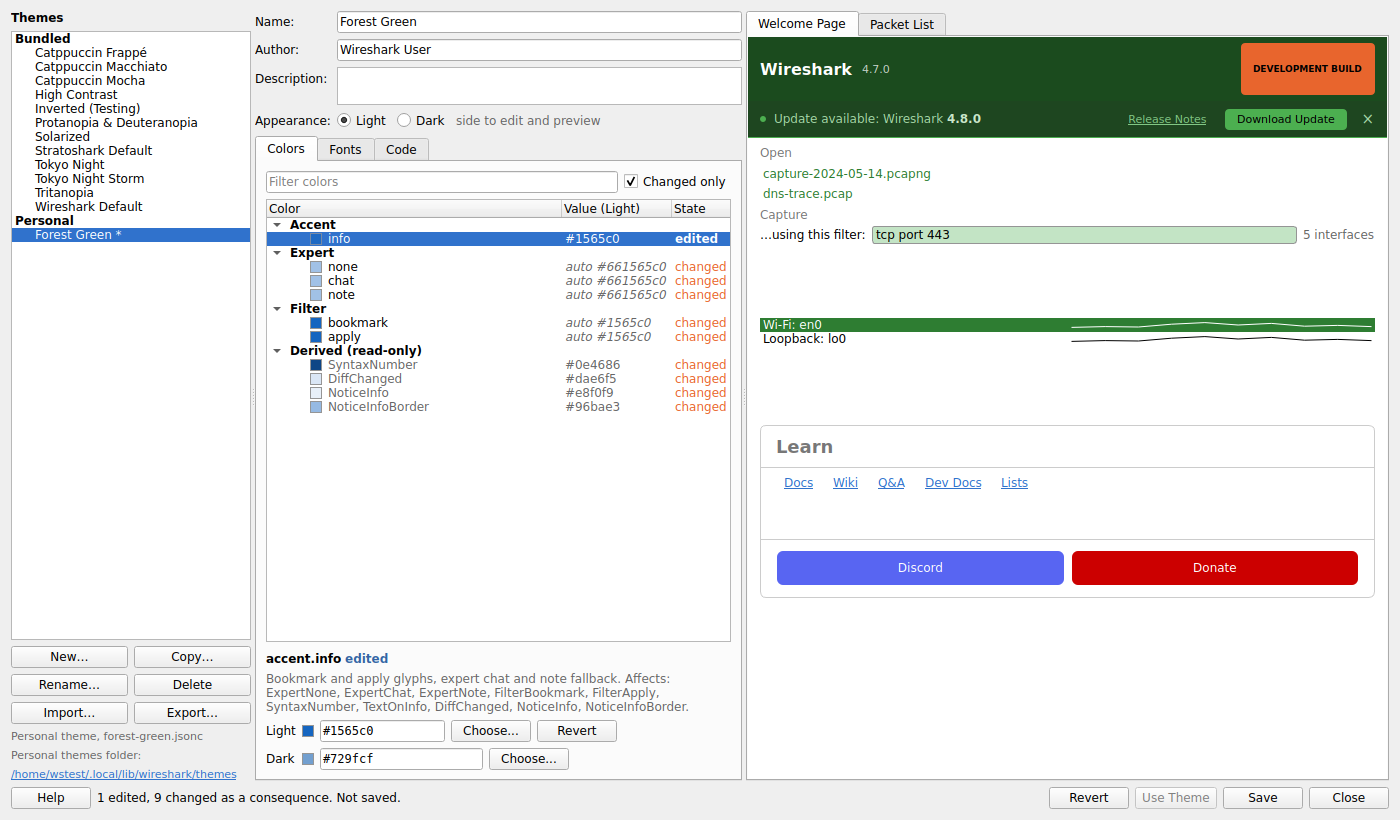Click the Filter colors search field
The width and height of the screenshot is (1400, 820).
442,182
